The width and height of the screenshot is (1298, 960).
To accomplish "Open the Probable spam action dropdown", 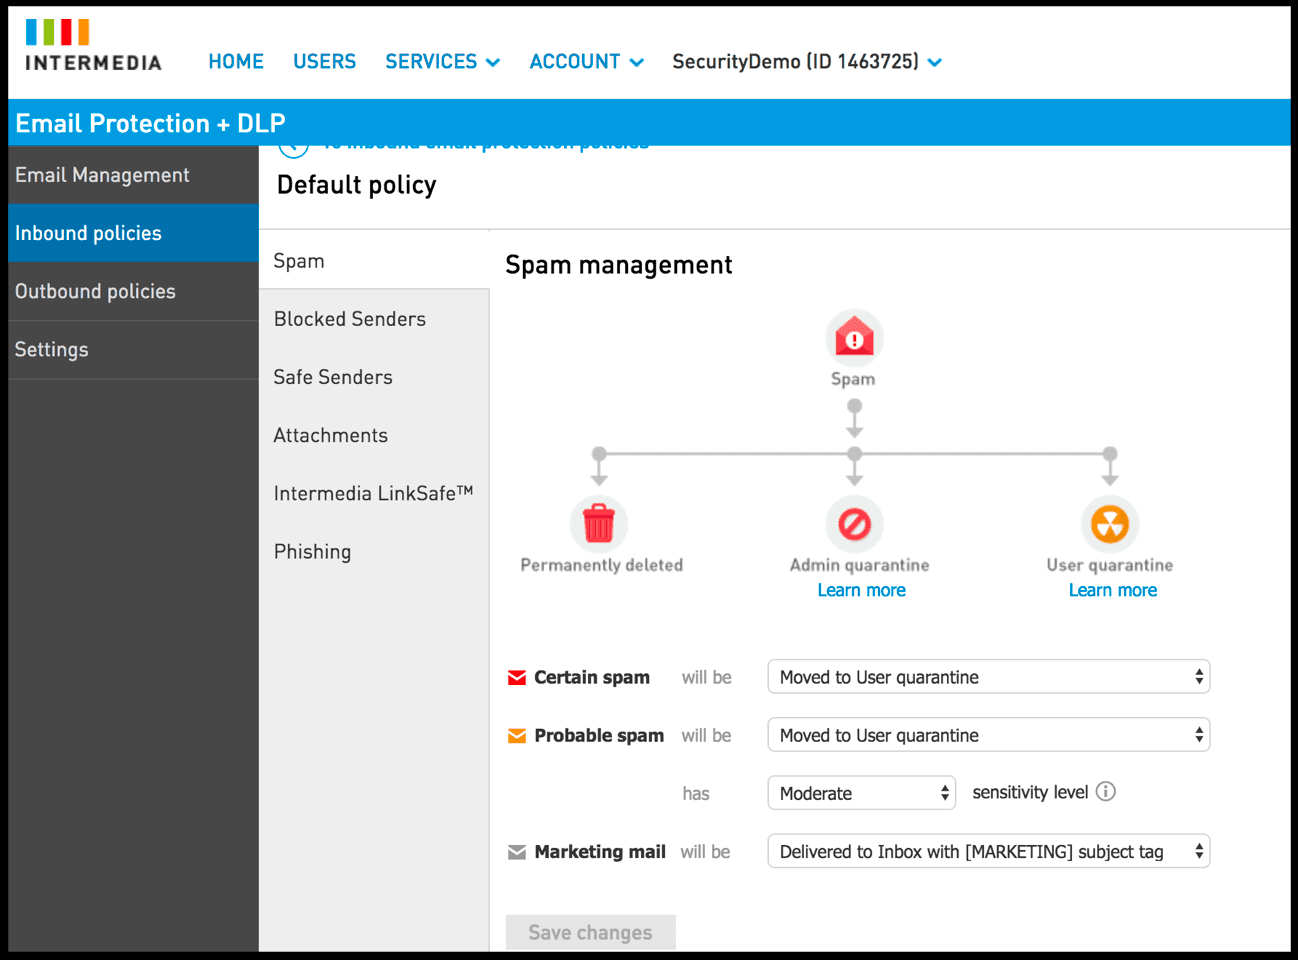I will [x=988, y=735].
